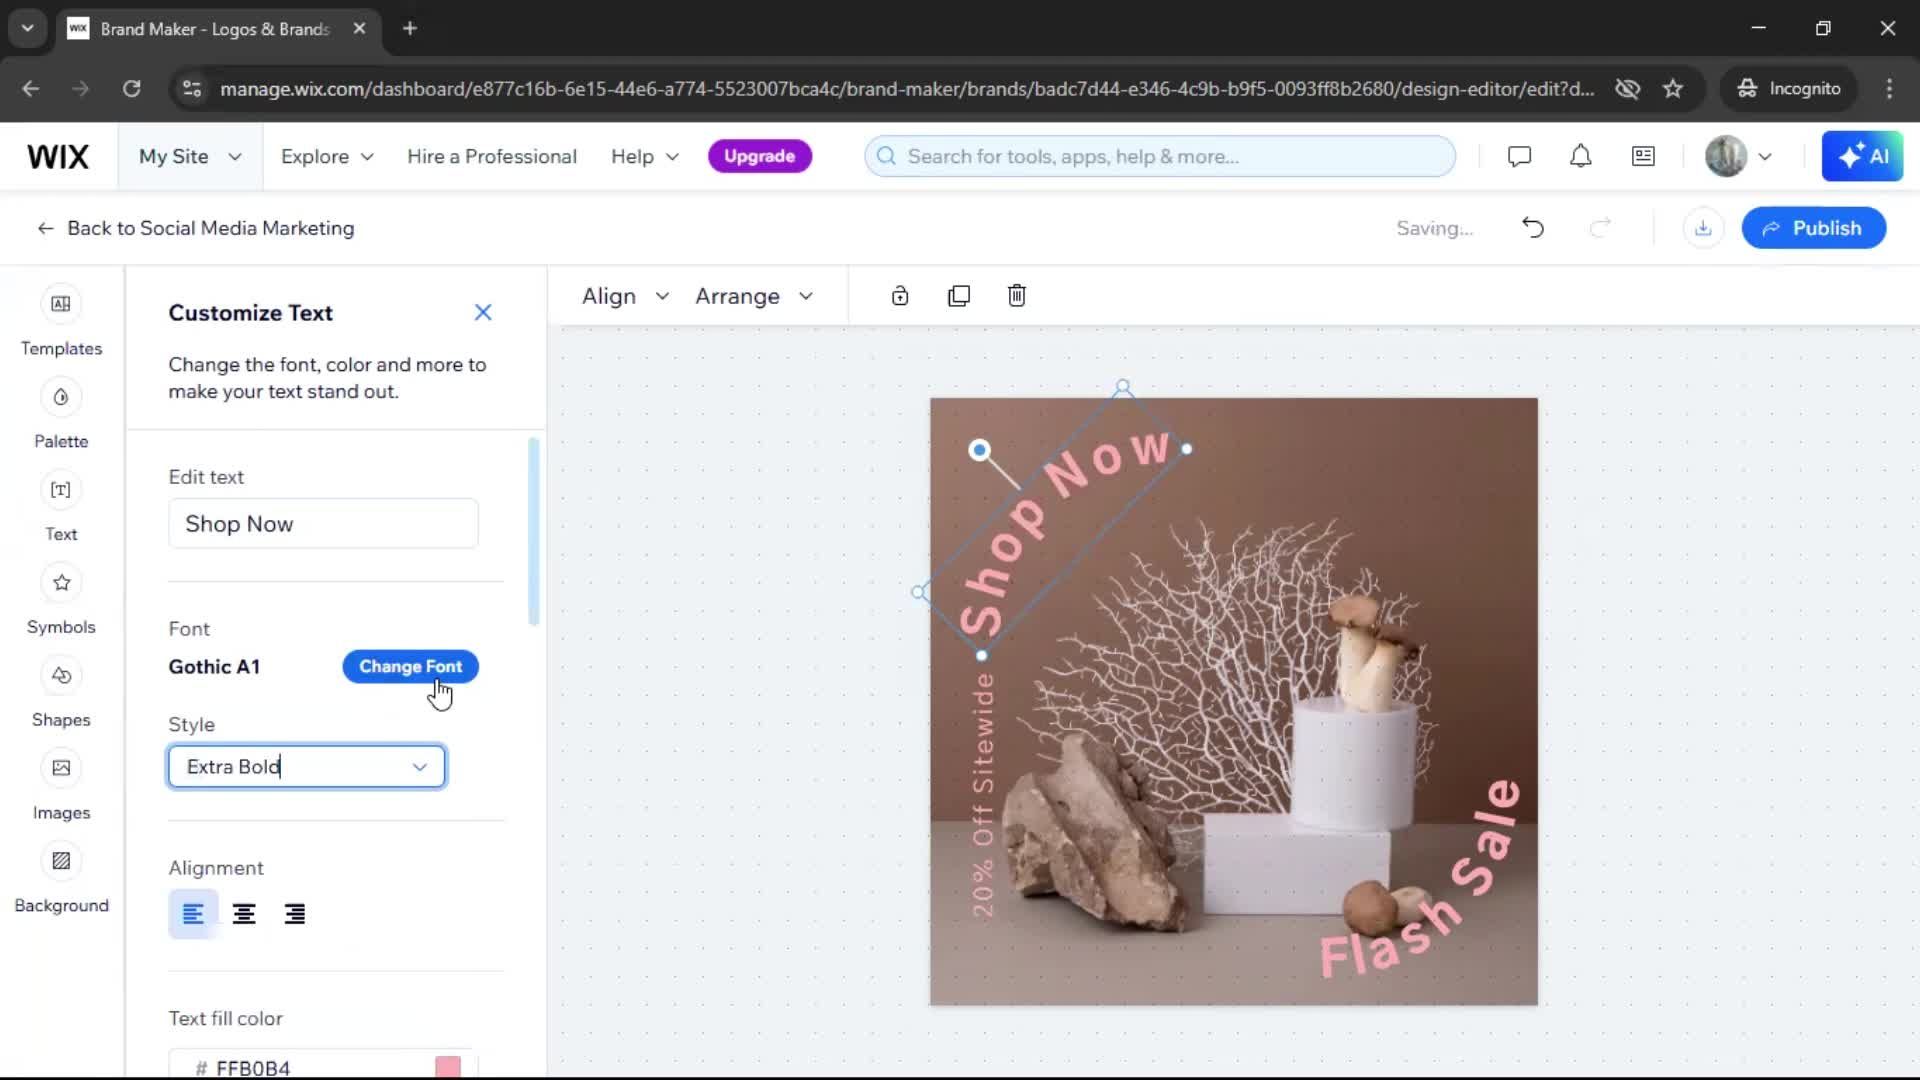This screenshot has width=1920, height=1080.
Task: Click the Upgrade button
Action: point(760,157)
